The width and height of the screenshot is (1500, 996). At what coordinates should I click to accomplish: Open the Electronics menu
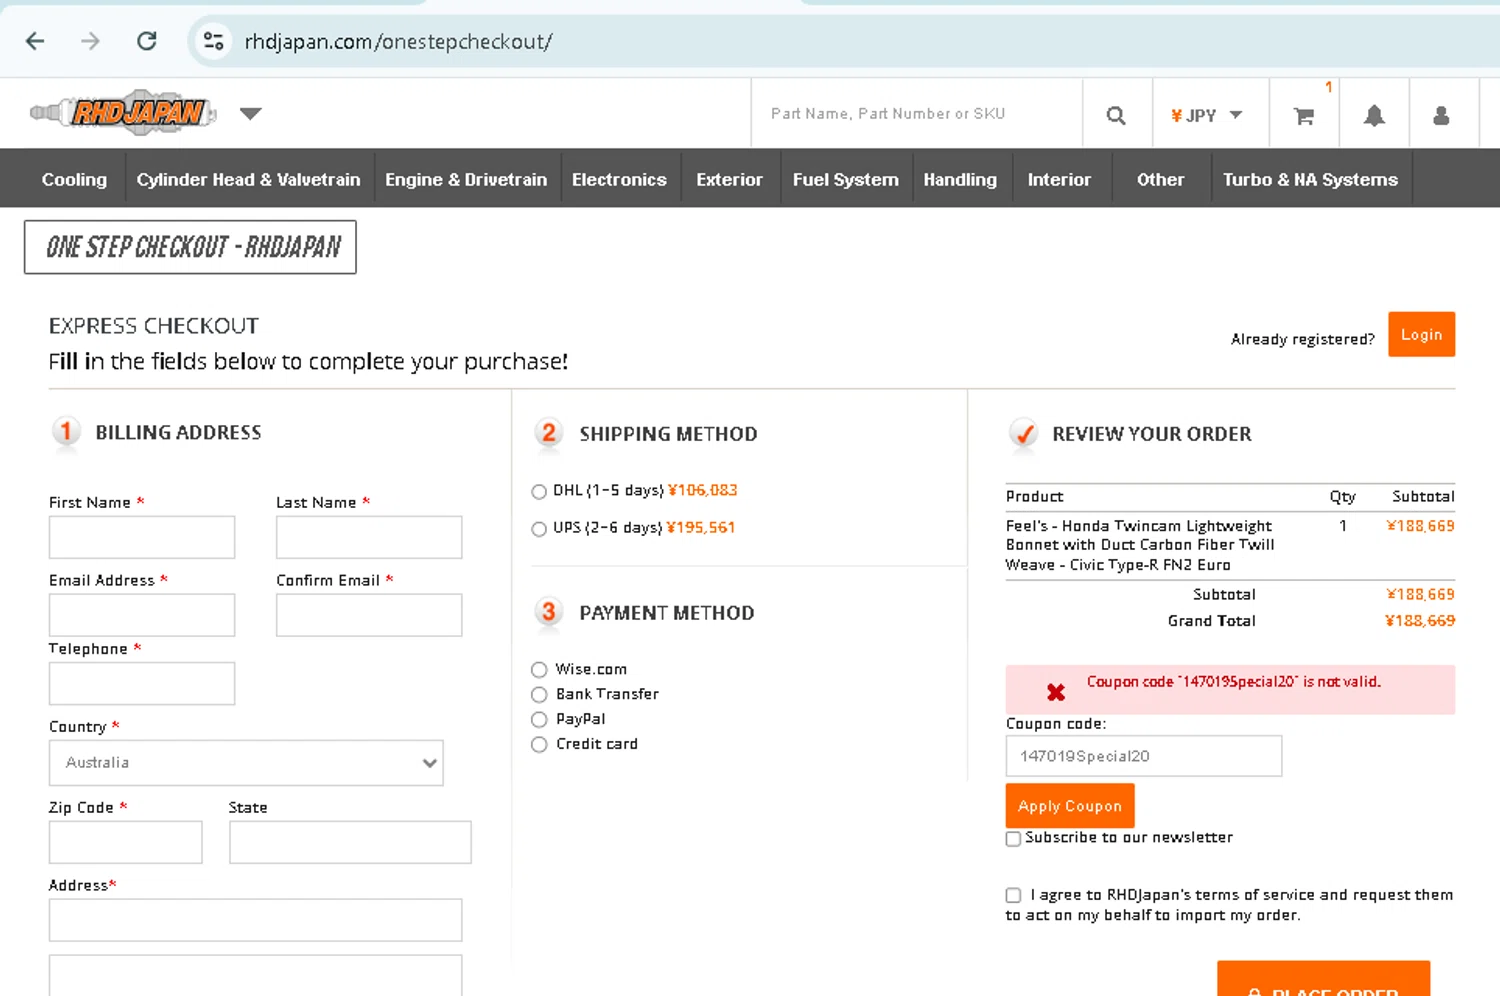coord(619,180)
